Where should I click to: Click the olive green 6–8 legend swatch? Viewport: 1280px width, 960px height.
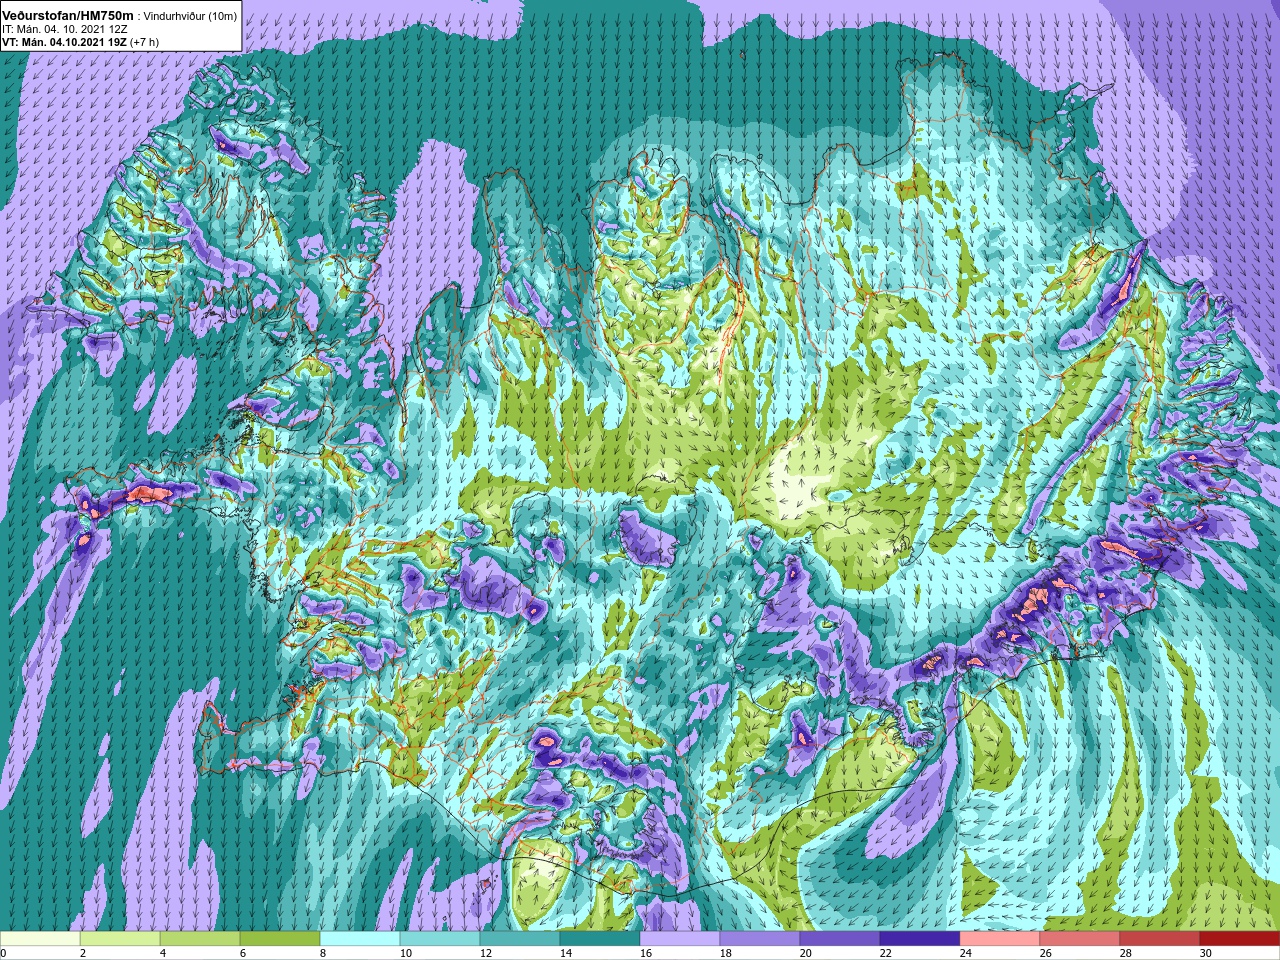click(280, 939)
